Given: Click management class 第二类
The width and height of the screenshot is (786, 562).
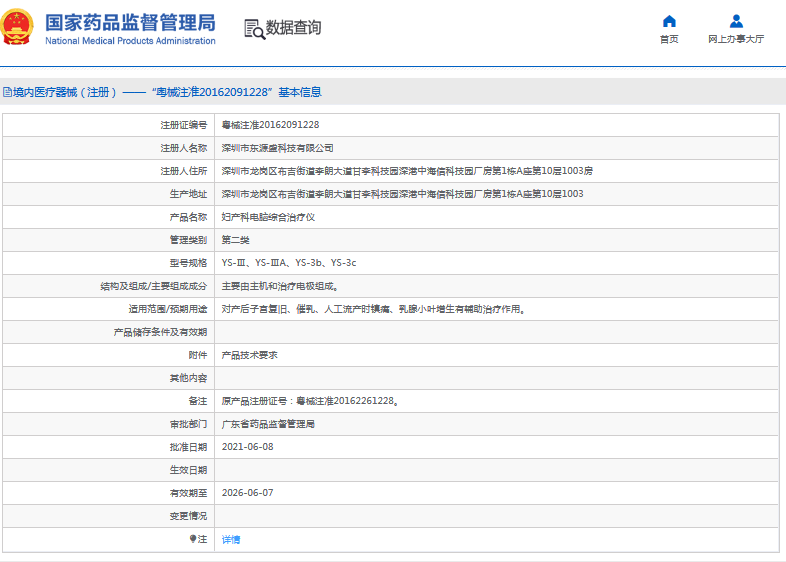Looking at the screenshot, I should click(x=236, y=240).
